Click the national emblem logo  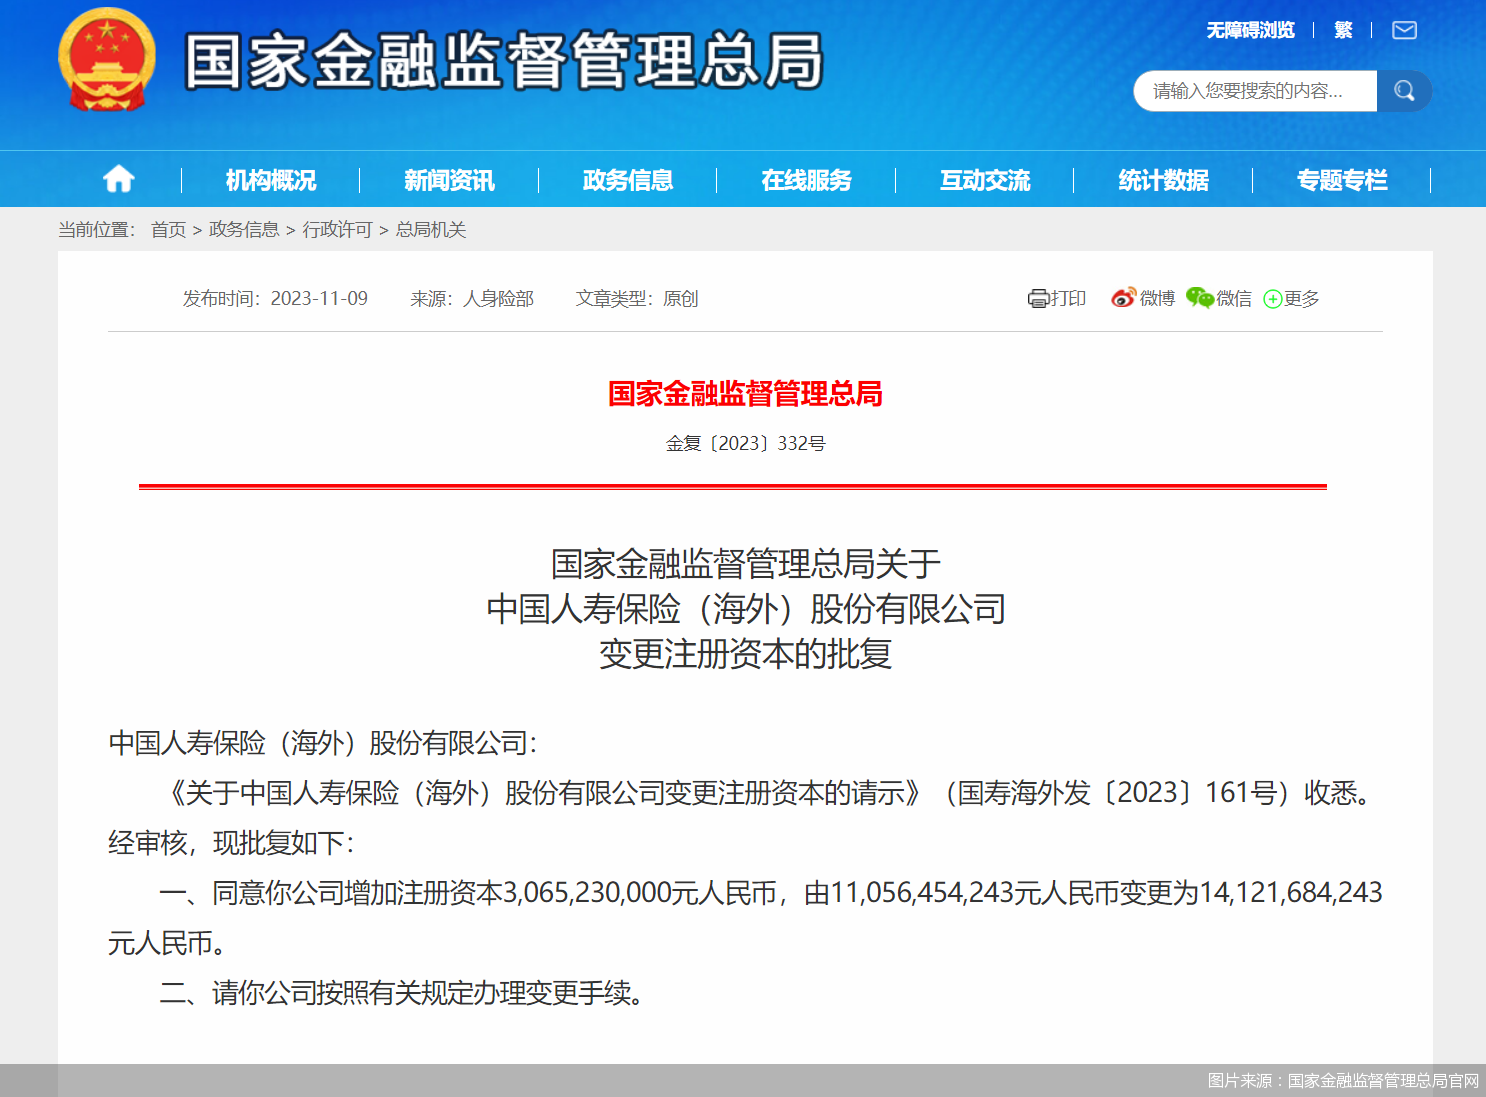[x=107, y=60]
